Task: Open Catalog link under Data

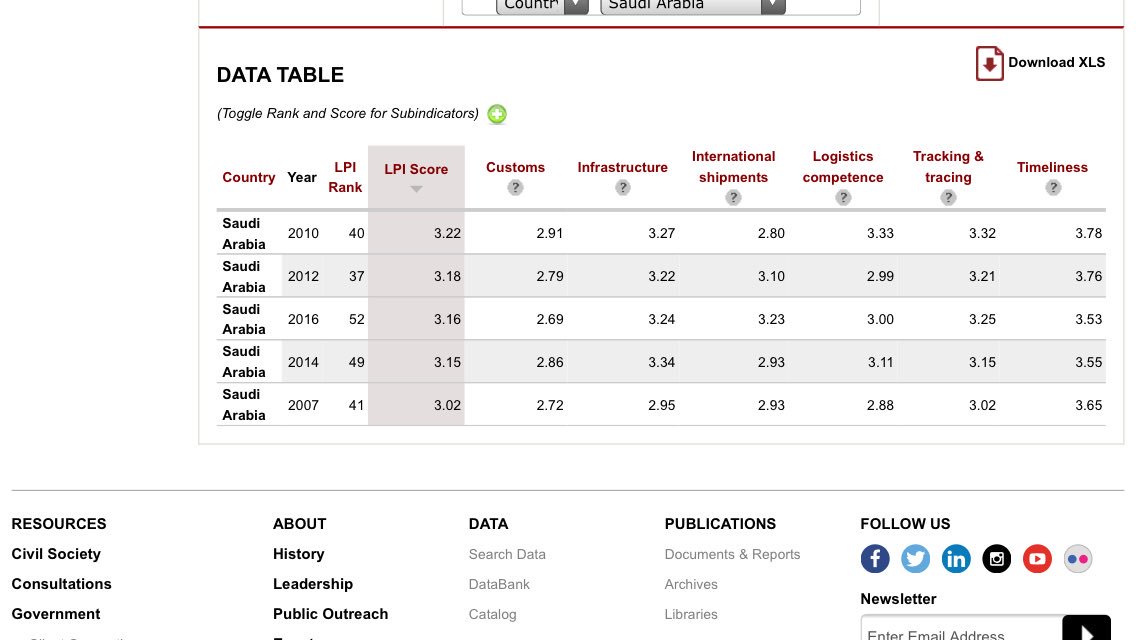Action: tap(493, 615)
